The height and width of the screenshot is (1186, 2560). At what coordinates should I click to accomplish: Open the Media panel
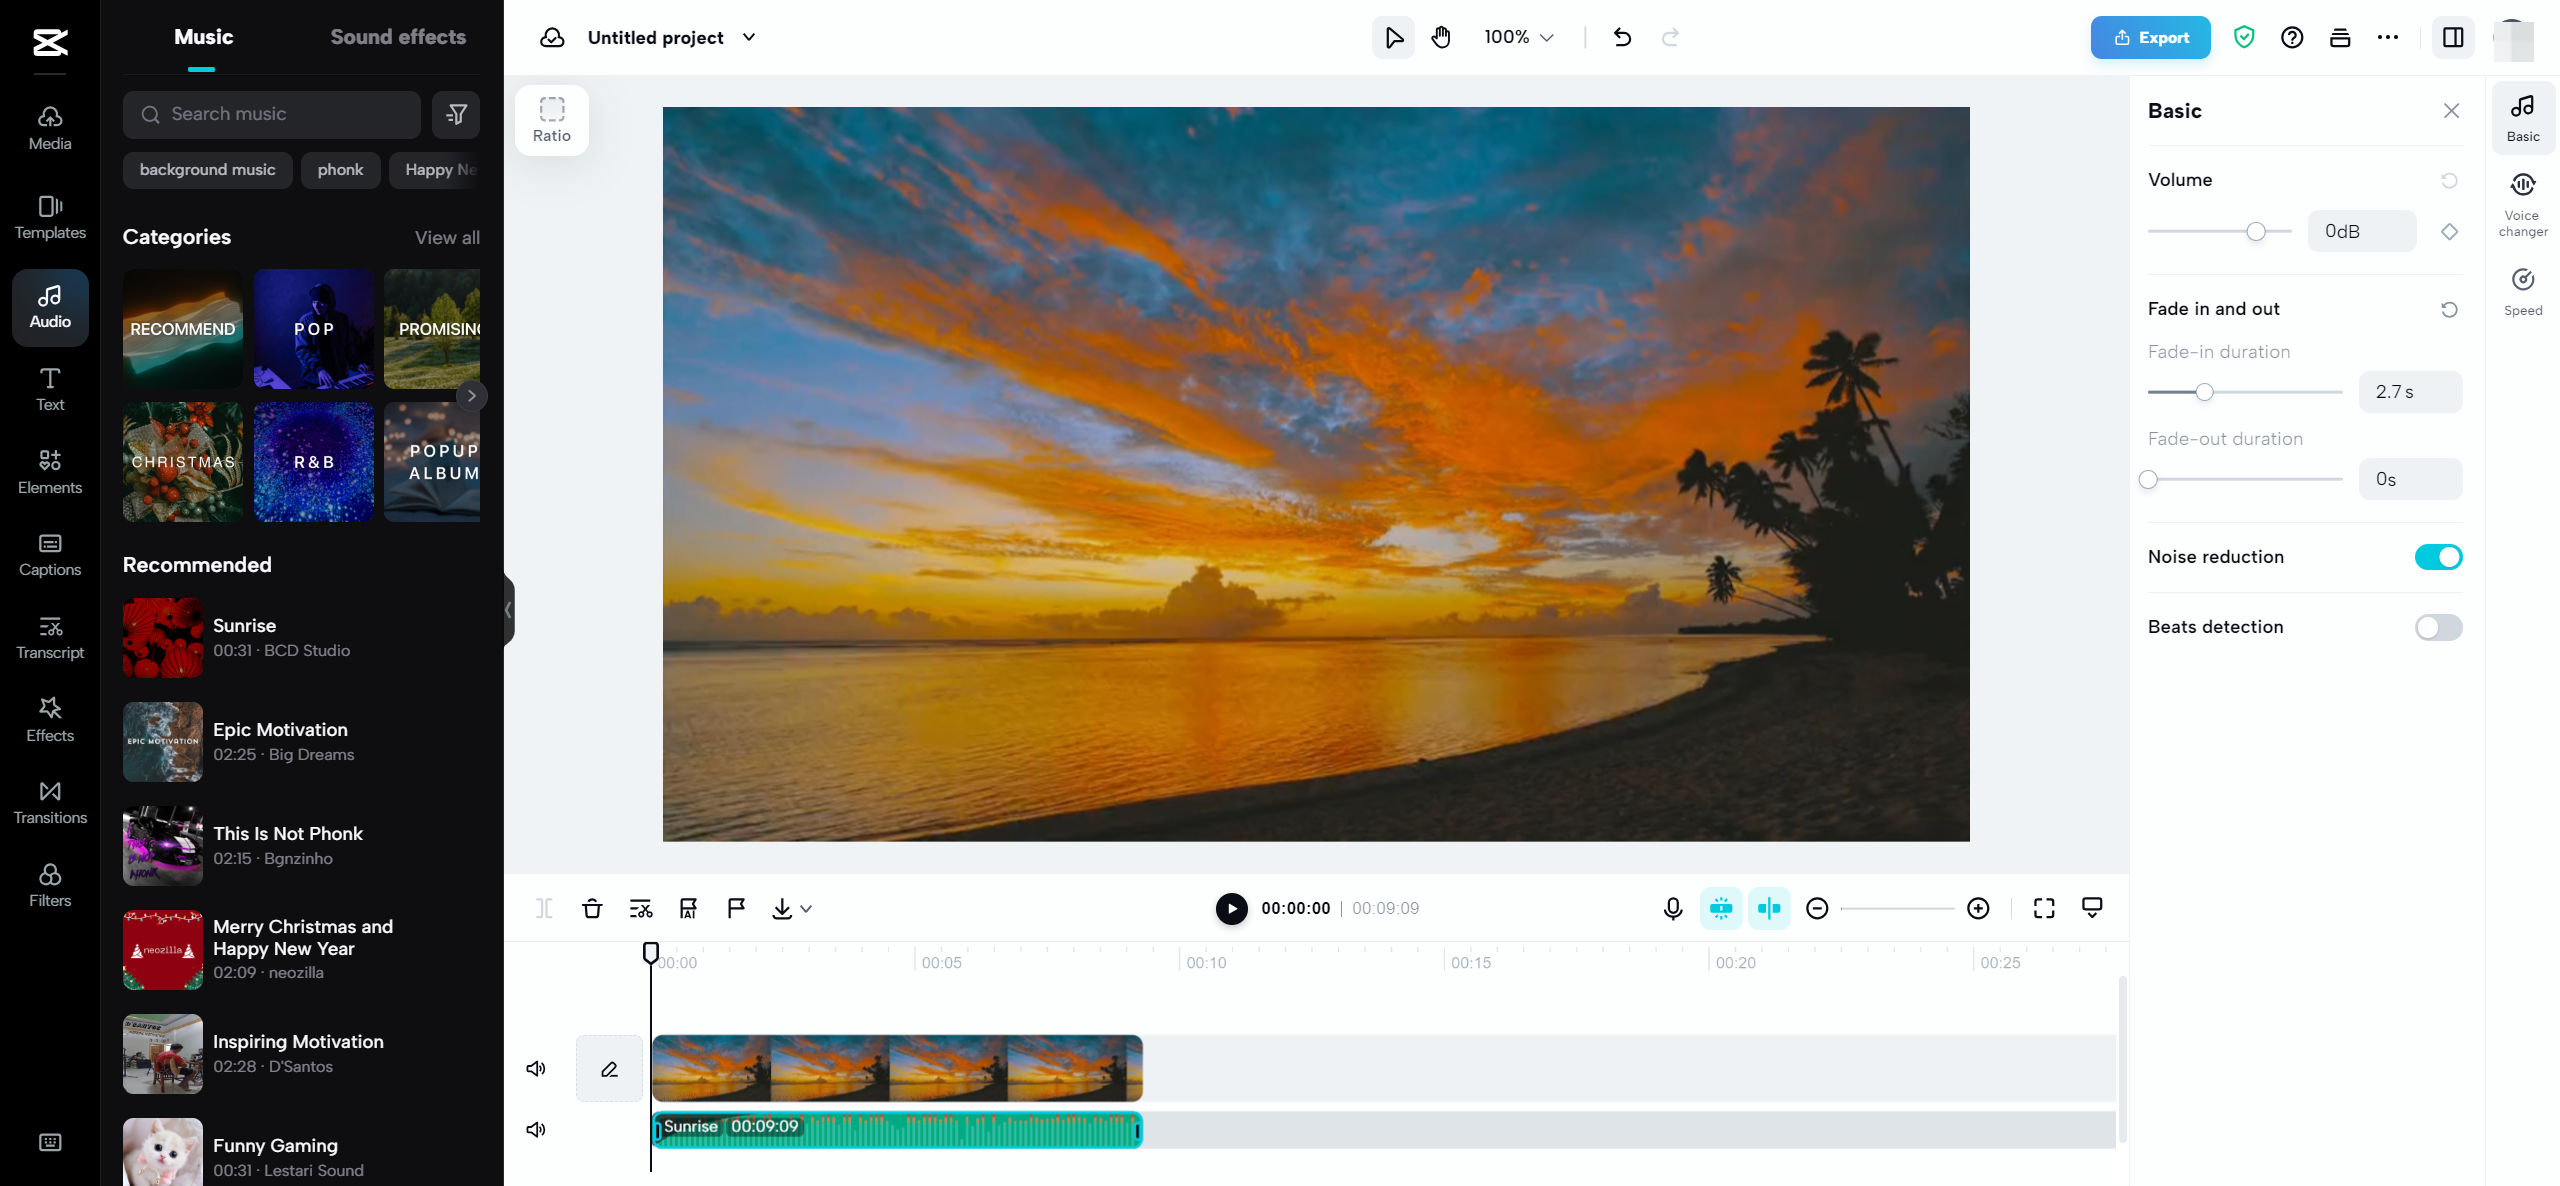pos(49,127)
